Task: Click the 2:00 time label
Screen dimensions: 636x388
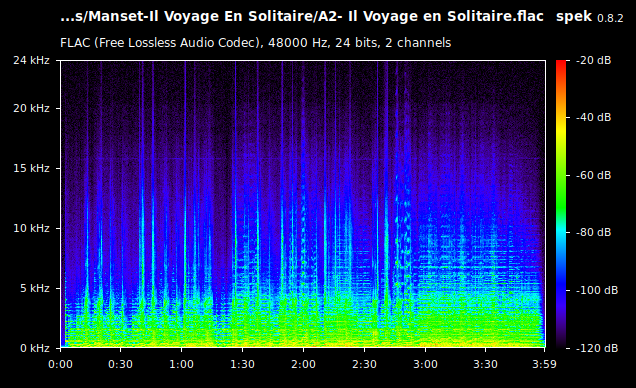Action: coord(303,364)
